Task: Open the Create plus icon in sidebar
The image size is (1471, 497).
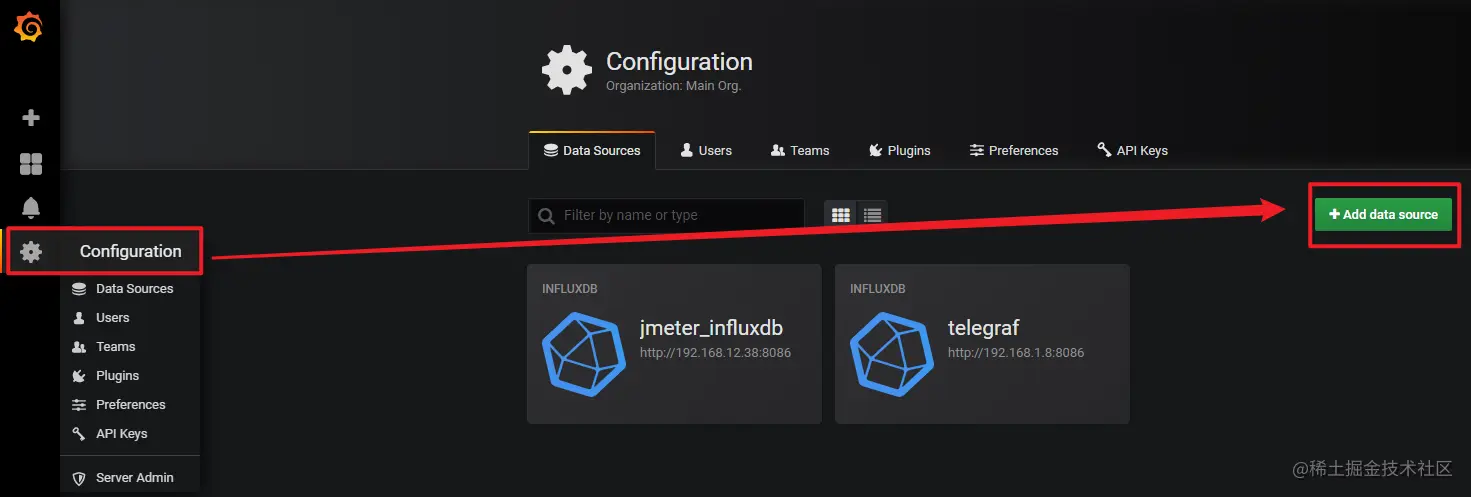Action: coord(31,117)
